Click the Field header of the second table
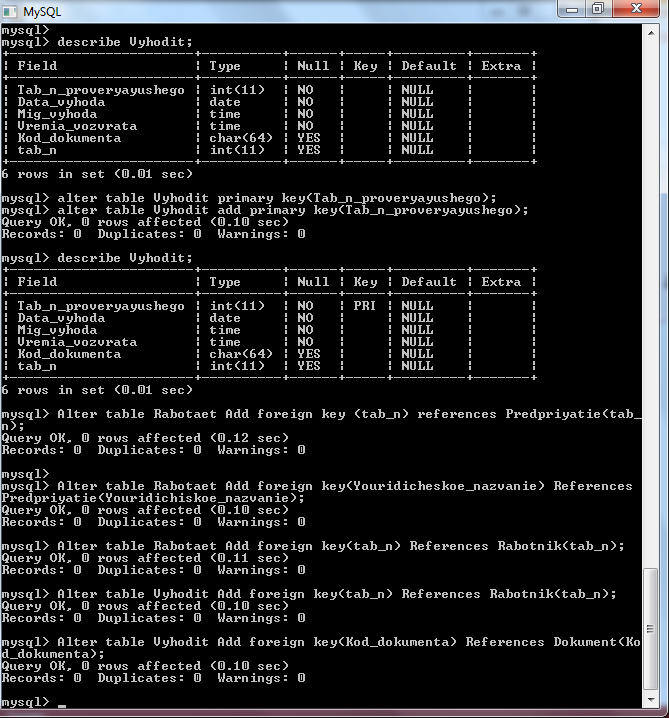 click(37, 282)
